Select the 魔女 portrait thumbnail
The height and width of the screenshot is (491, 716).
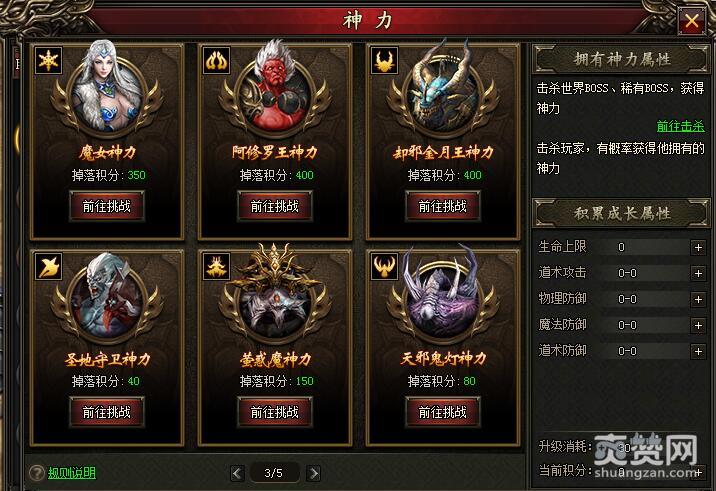107,89
